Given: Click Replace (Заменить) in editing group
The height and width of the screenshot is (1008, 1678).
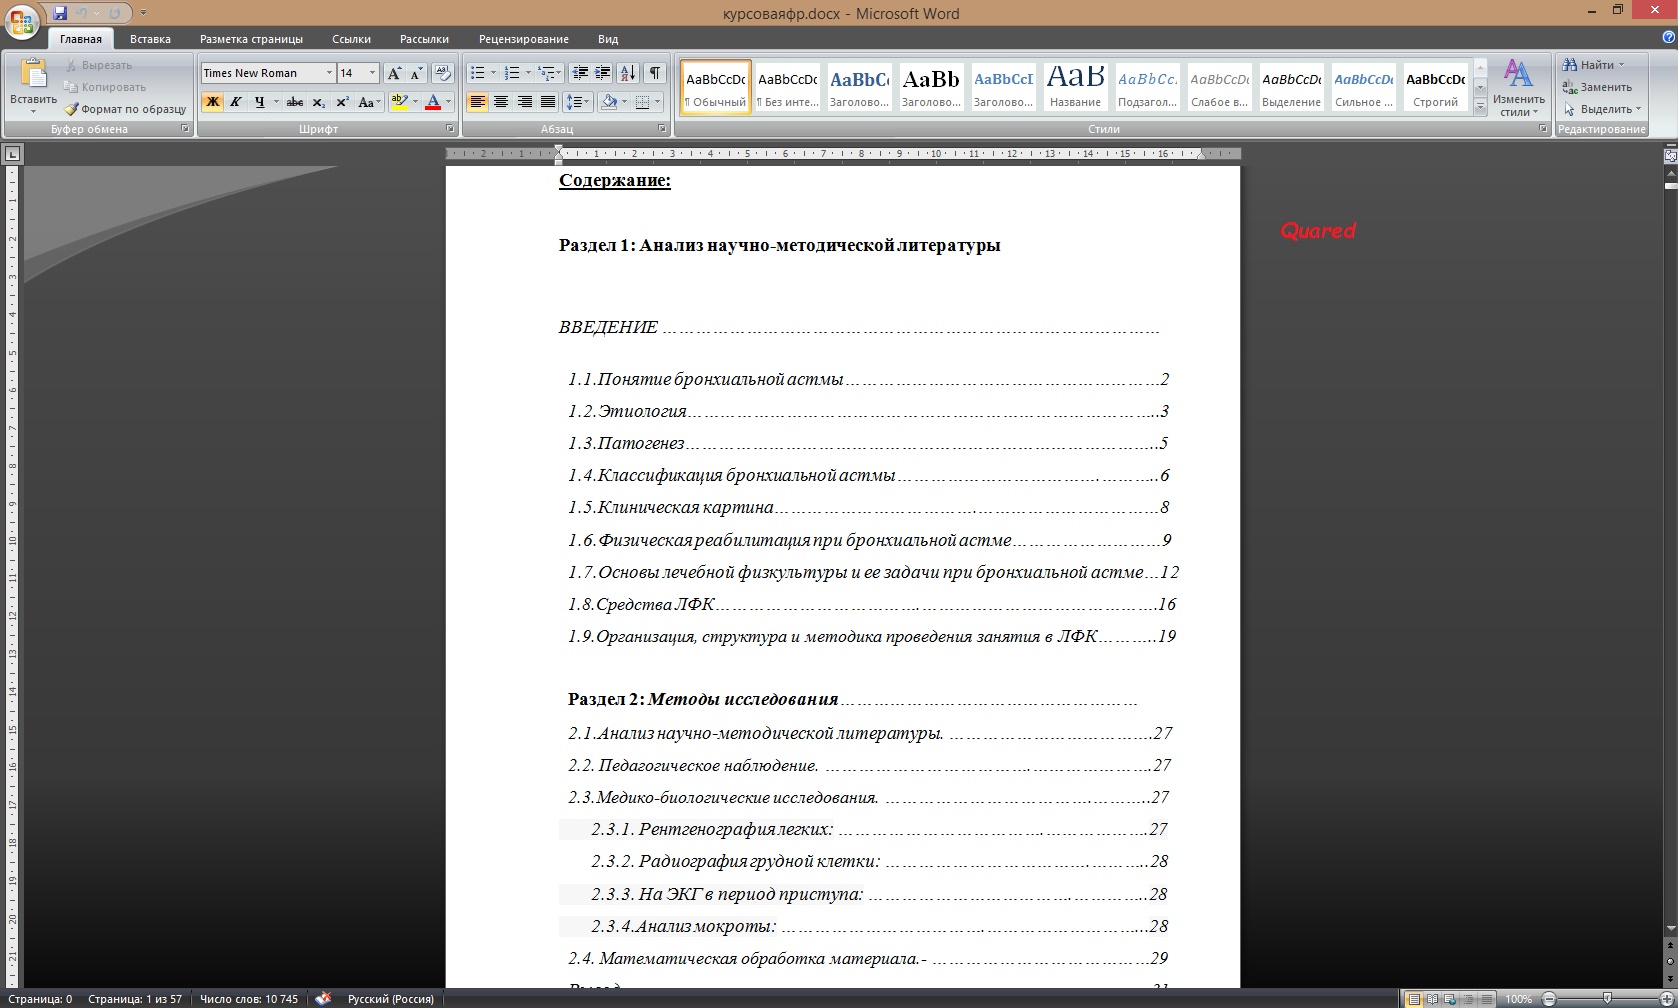Looking at the screenshot, I should coord(1597,87).
